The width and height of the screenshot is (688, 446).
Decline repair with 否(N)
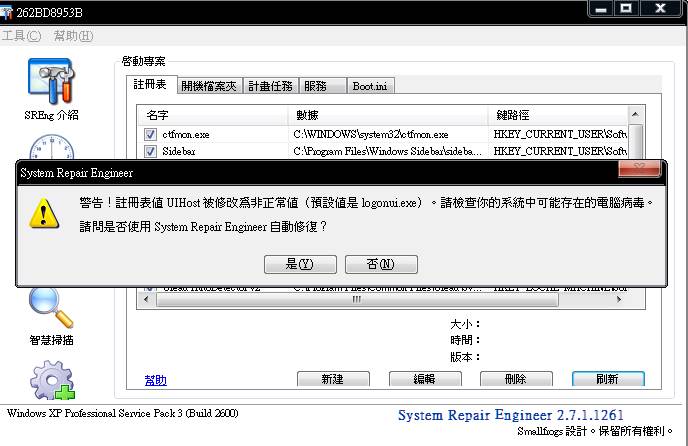point(381,264)
